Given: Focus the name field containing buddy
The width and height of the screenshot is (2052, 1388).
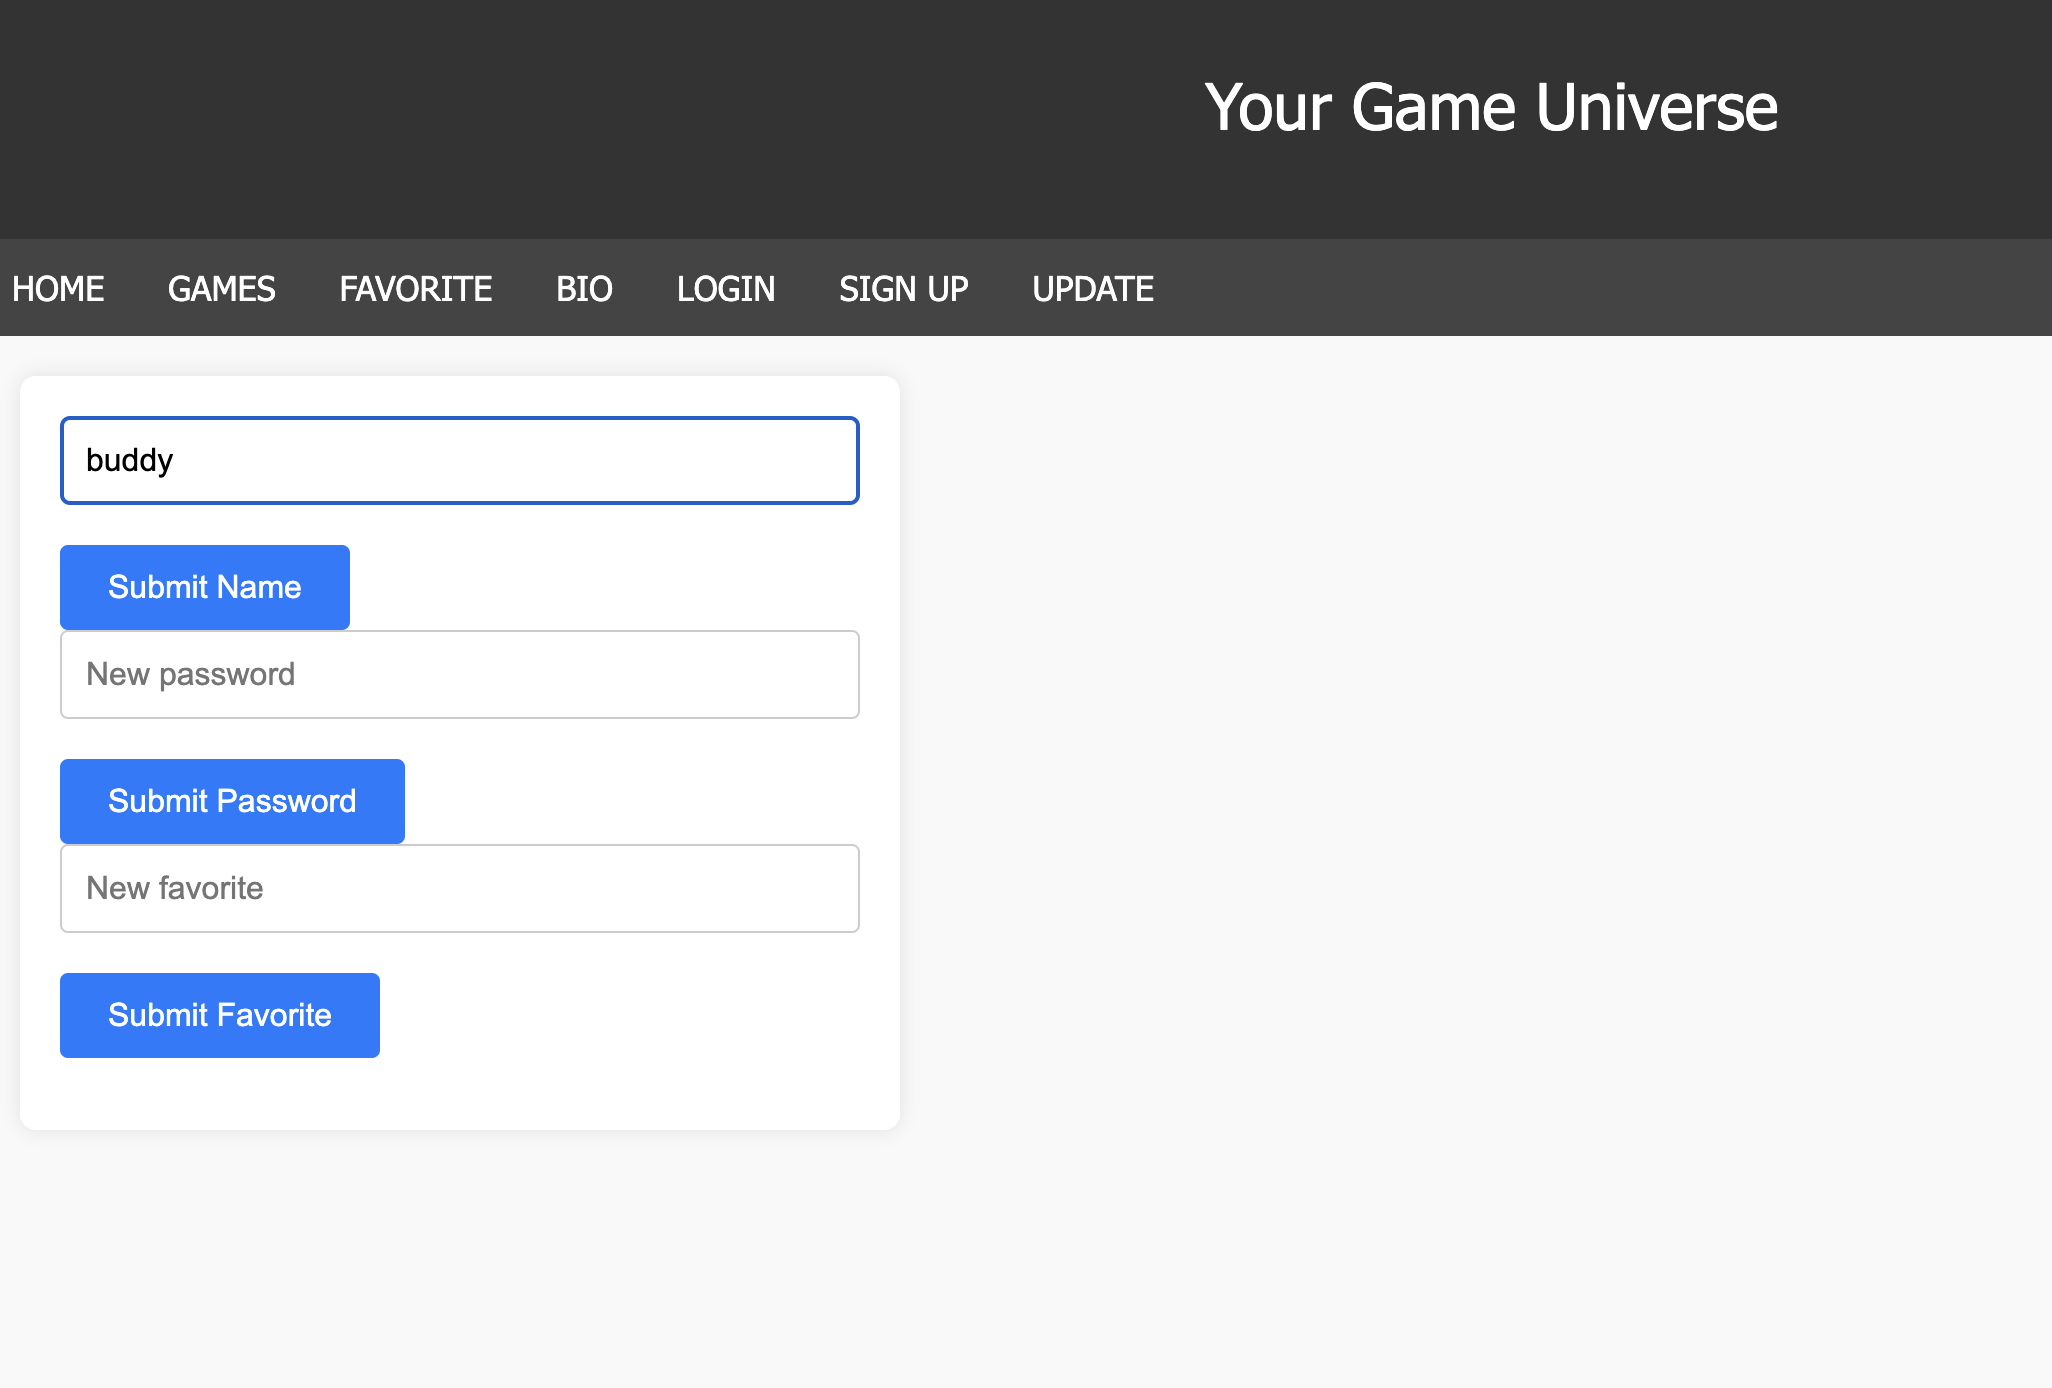Looking at the screenshot, I should pos(460,460).
